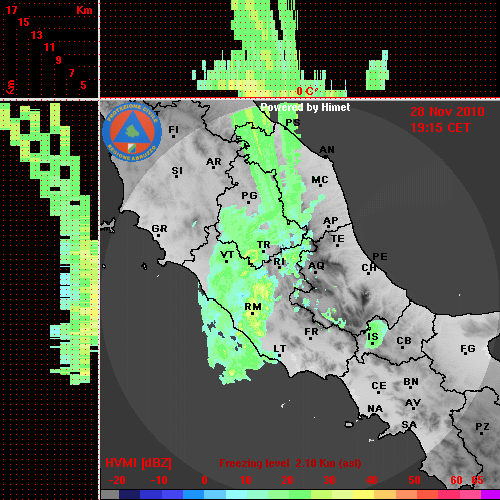
Task: Click the Freezing level 2.10 Km text
Action: pos(290,463)
